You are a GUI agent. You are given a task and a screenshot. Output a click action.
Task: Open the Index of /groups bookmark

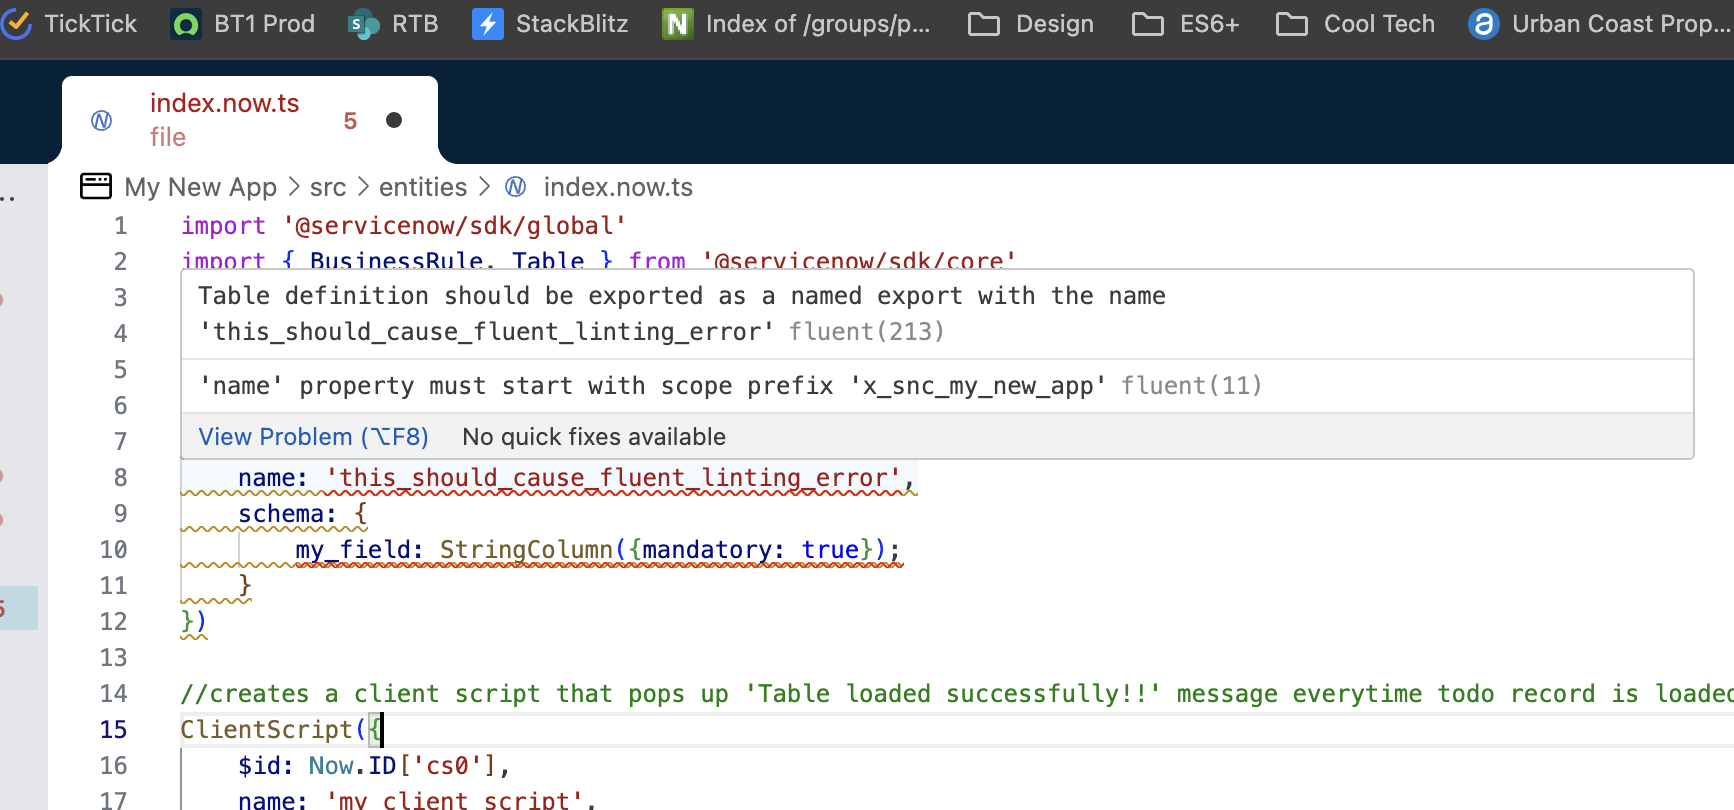[x=797, y=24]
